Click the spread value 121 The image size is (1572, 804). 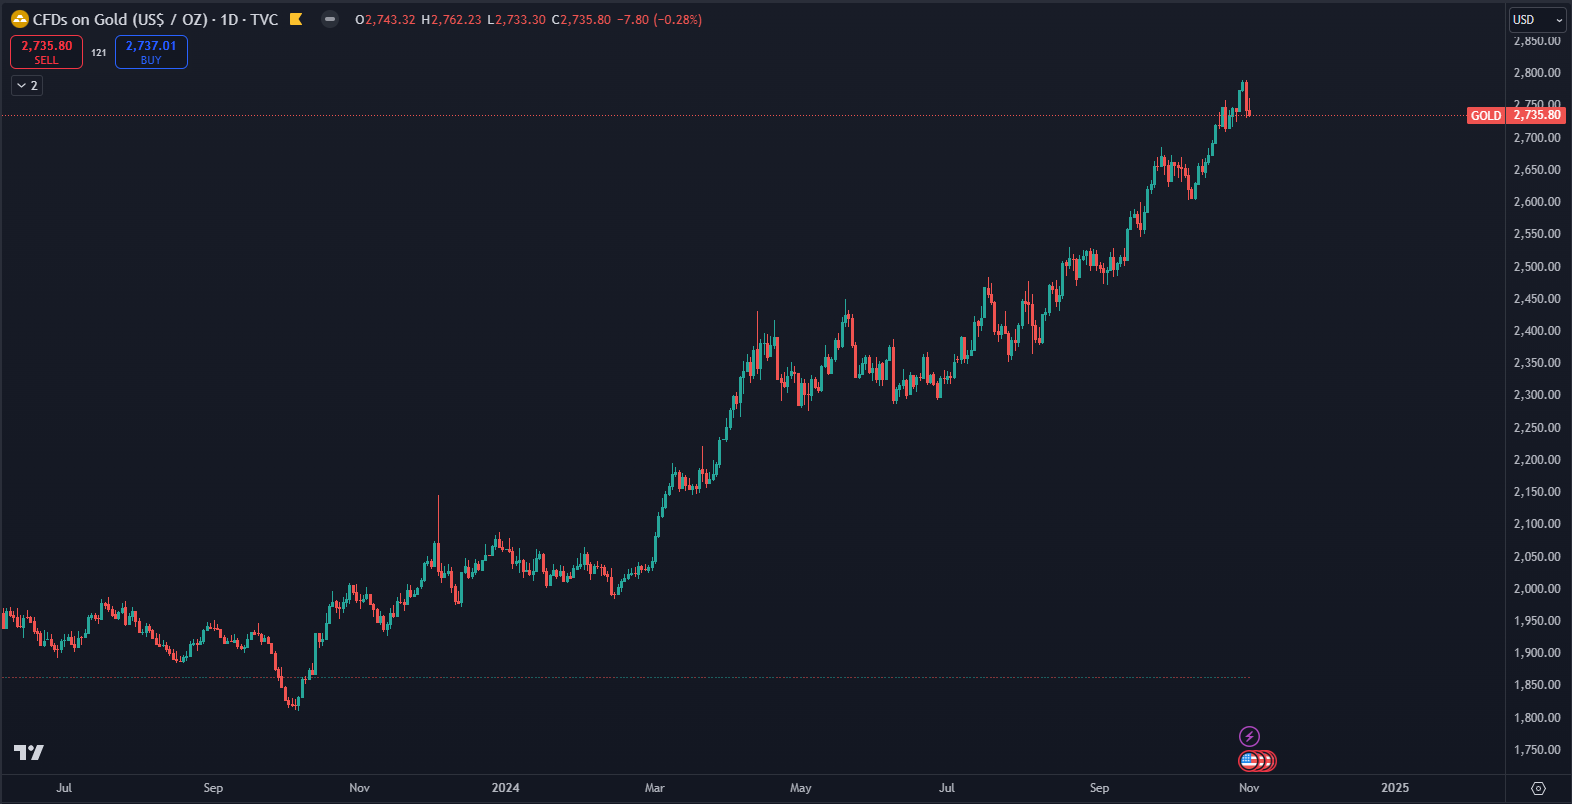coord(99,52)
